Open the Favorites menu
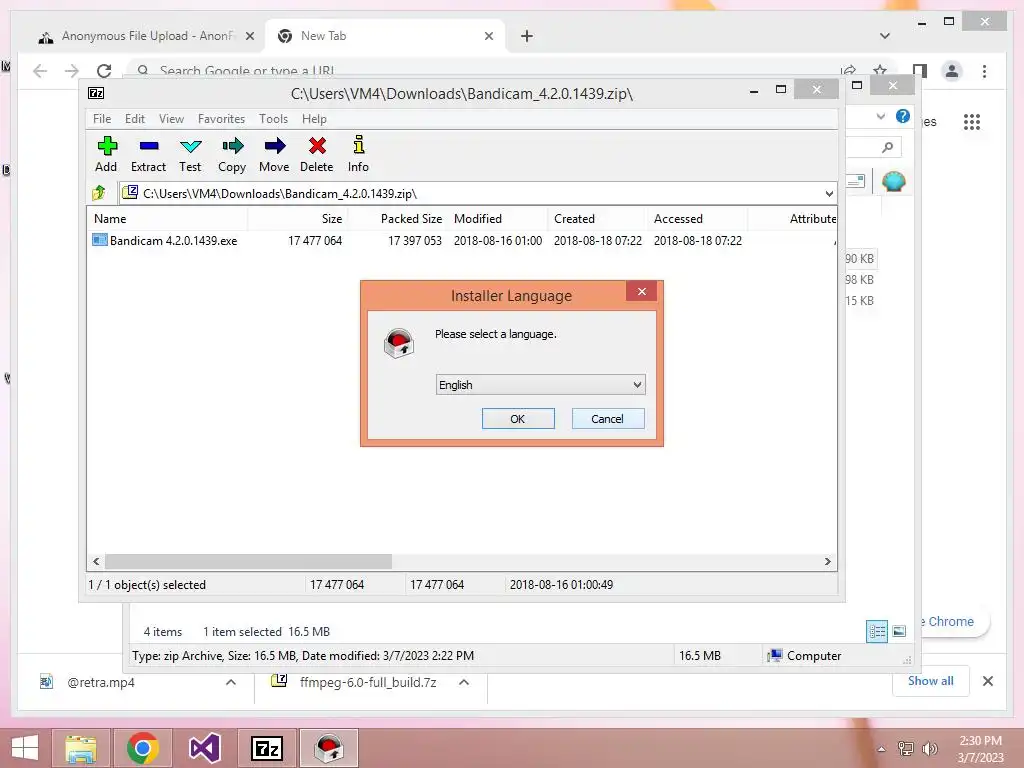 click(x=221, y=119)
